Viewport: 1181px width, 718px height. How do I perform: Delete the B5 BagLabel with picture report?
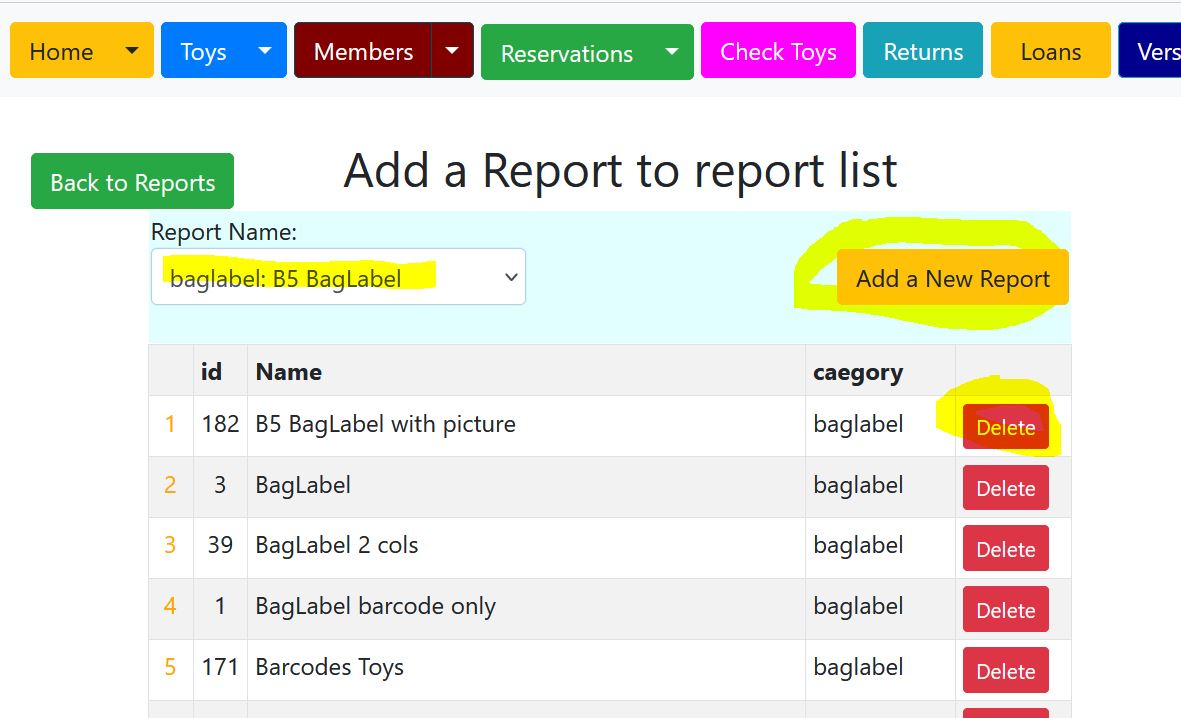1005,427
